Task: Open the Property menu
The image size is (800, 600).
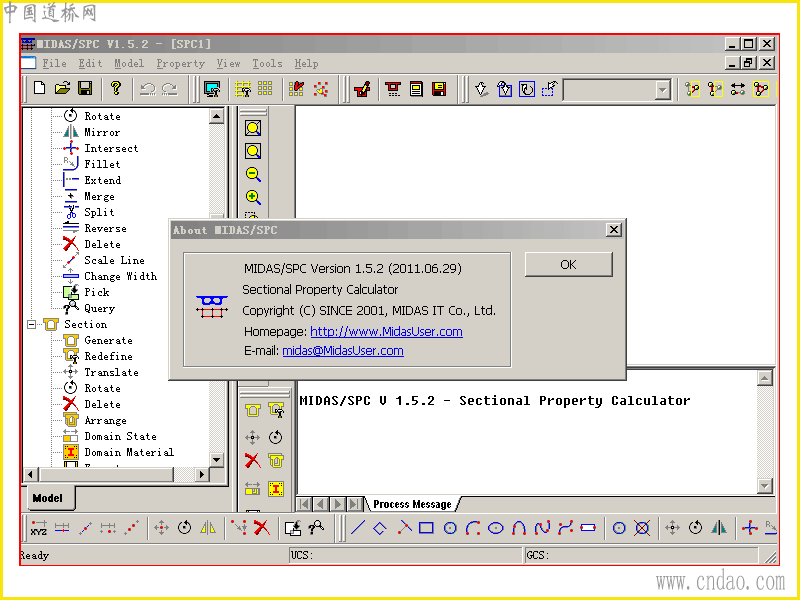Action: 181,63
